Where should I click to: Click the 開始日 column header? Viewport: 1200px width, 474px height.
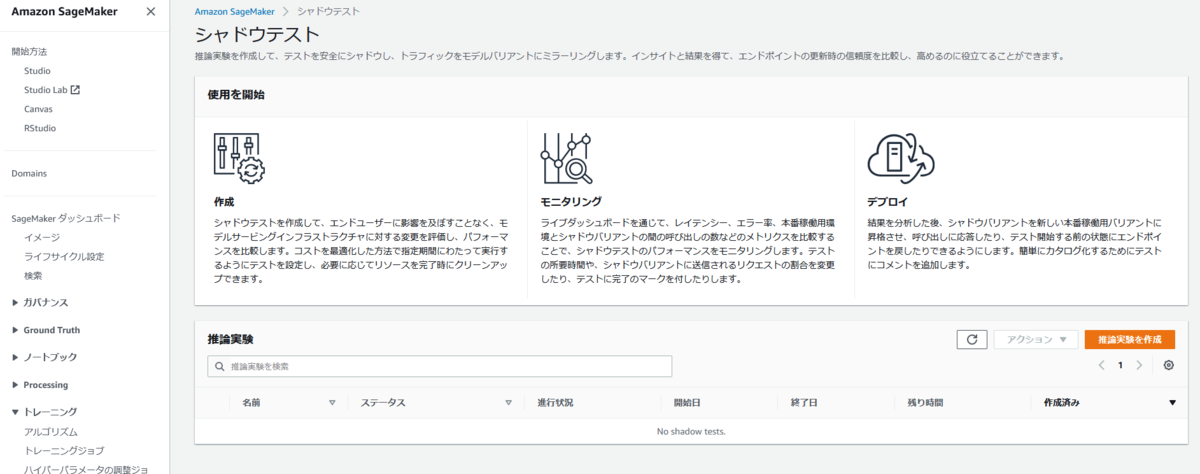point(687,403)
